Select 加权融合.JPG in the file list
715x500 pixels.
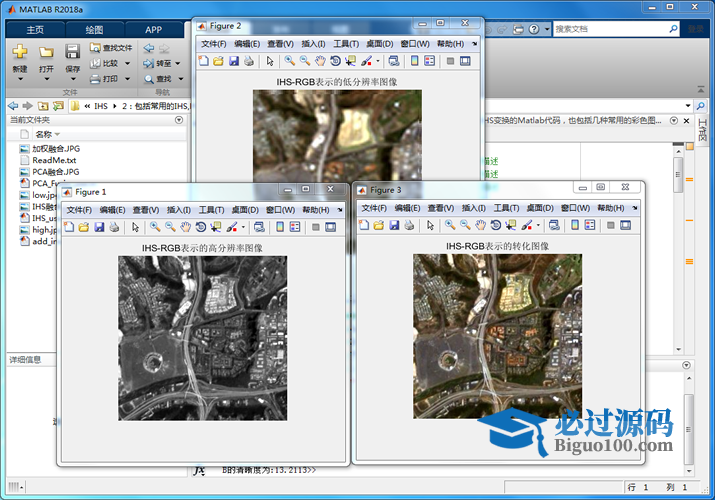[55, 148]
